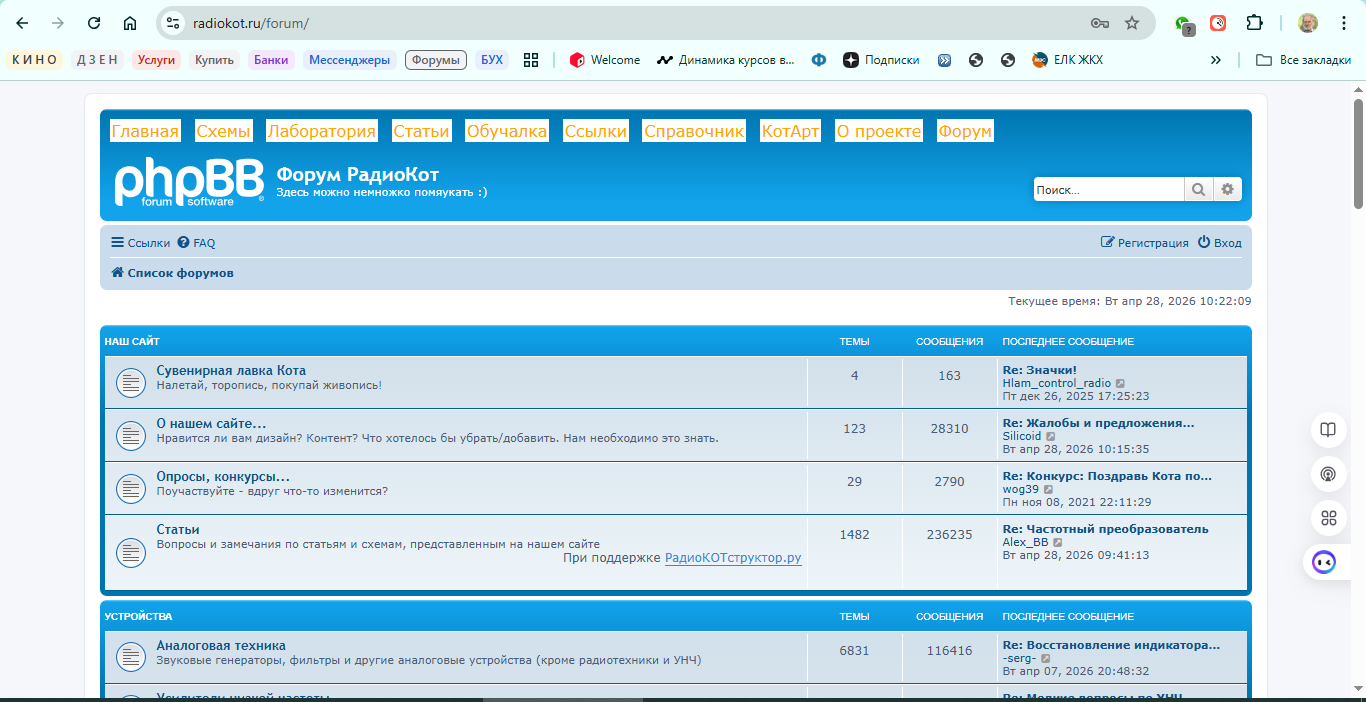Image resolution: width=1366 pixels, height=702 pixels.
Task: View the latest post icon beside wog39
Action: [x=1048, y=489]
